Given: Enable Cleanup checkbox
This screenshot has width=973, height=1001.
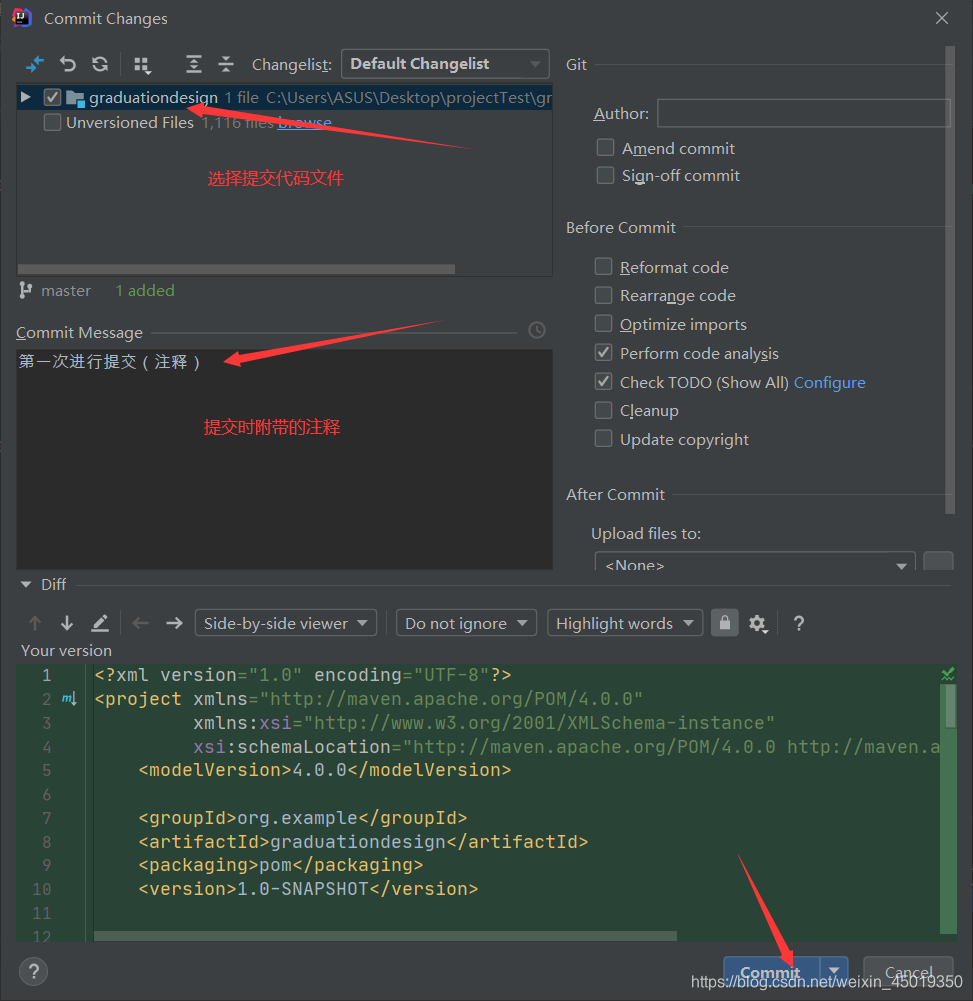Looking at the screenshot, I should point(603,410).
